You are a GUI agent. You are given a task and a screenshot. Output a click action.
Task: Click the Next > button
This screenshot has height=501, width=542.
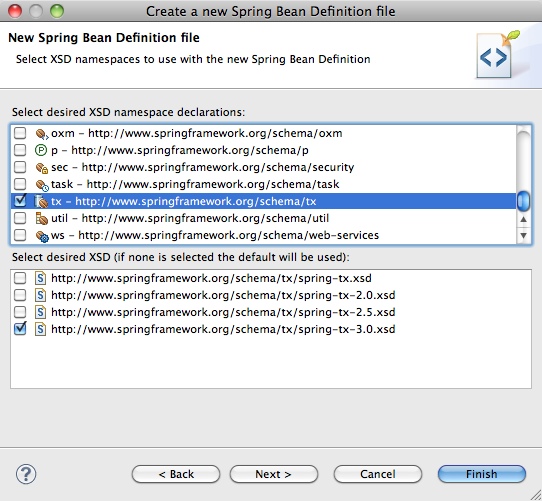click(x=274, y=474)
